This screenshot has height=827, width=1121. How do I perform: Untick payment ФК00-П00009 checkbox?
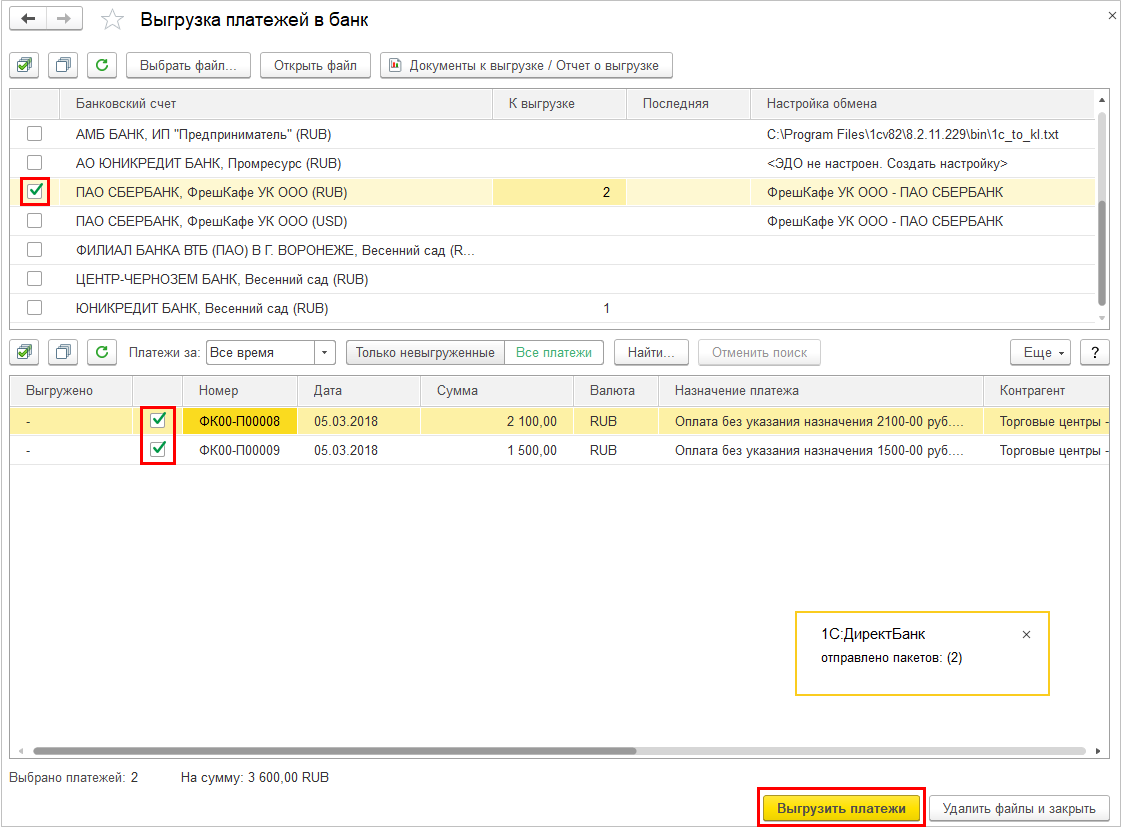(x=158, y=450)
